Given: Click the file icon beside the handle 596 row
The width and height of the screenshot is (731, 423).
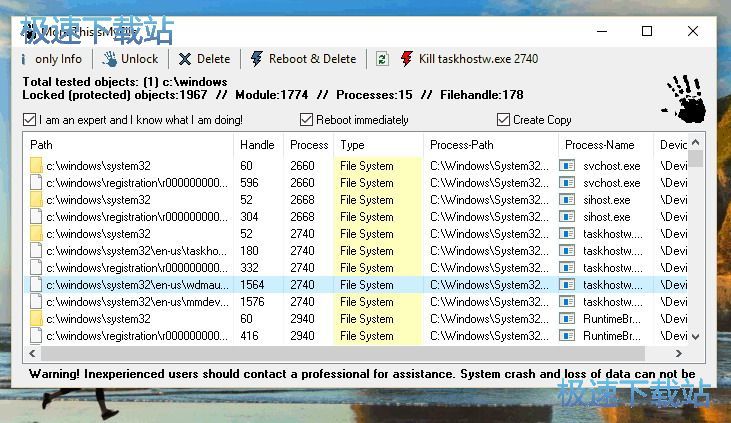Looking at the screenshot, I should 36,183.
